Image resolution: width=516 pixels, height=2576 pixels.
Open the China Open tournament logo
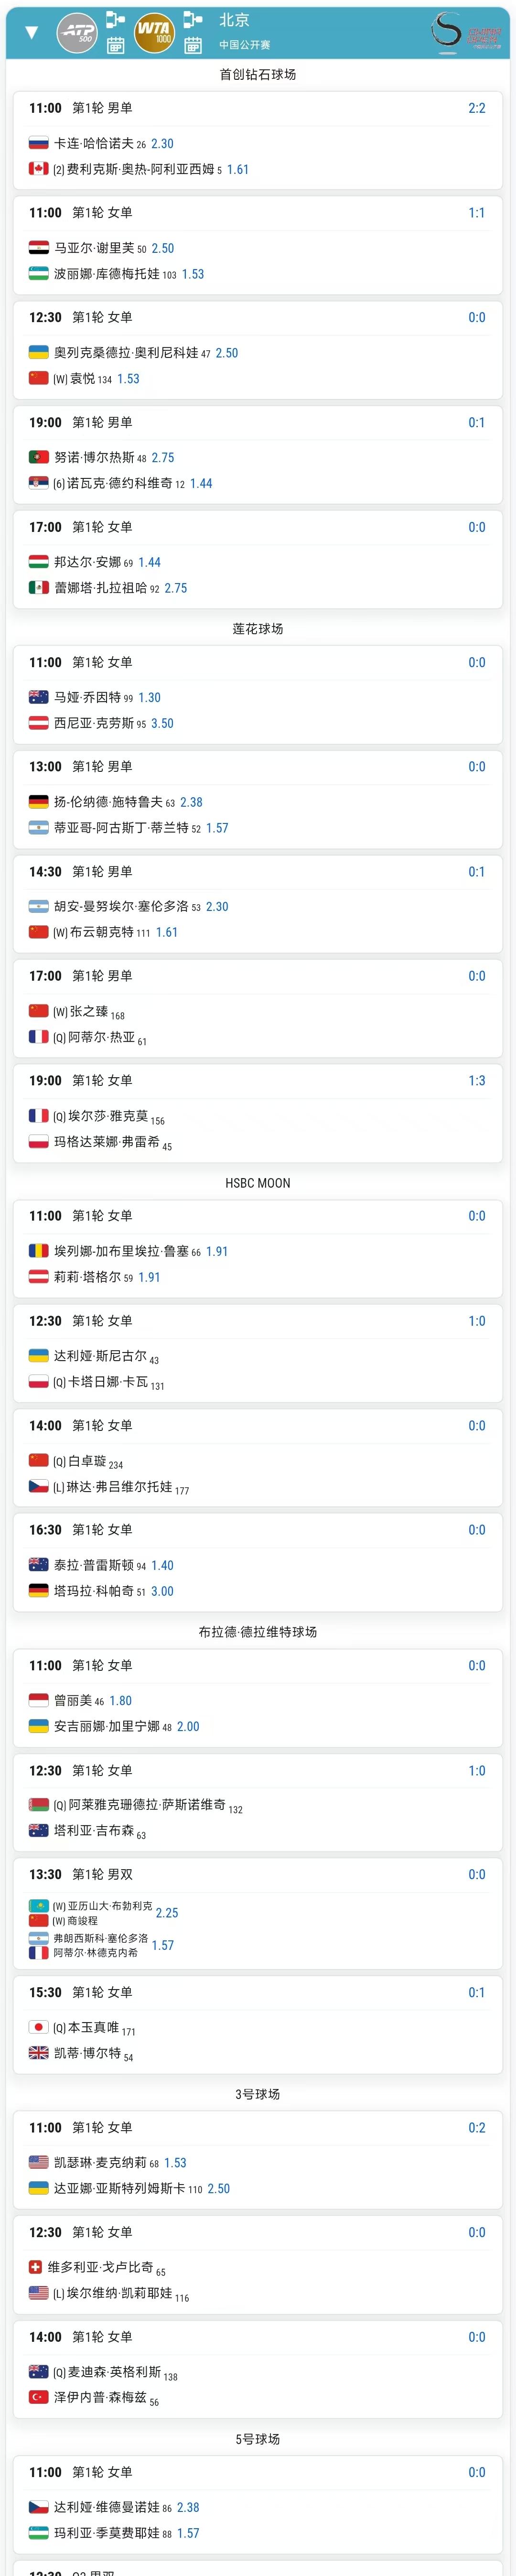[x=467, y=32]
